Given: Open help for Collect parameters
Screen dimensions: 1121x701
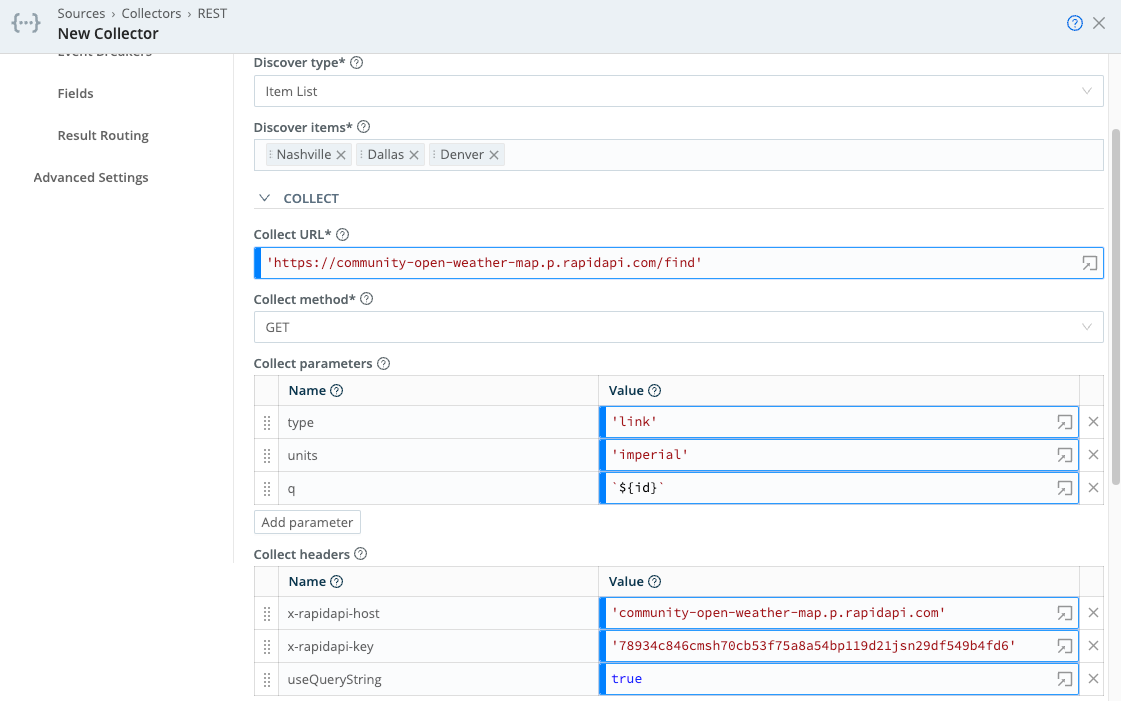Looking at the screenshot, I should 384,363.
